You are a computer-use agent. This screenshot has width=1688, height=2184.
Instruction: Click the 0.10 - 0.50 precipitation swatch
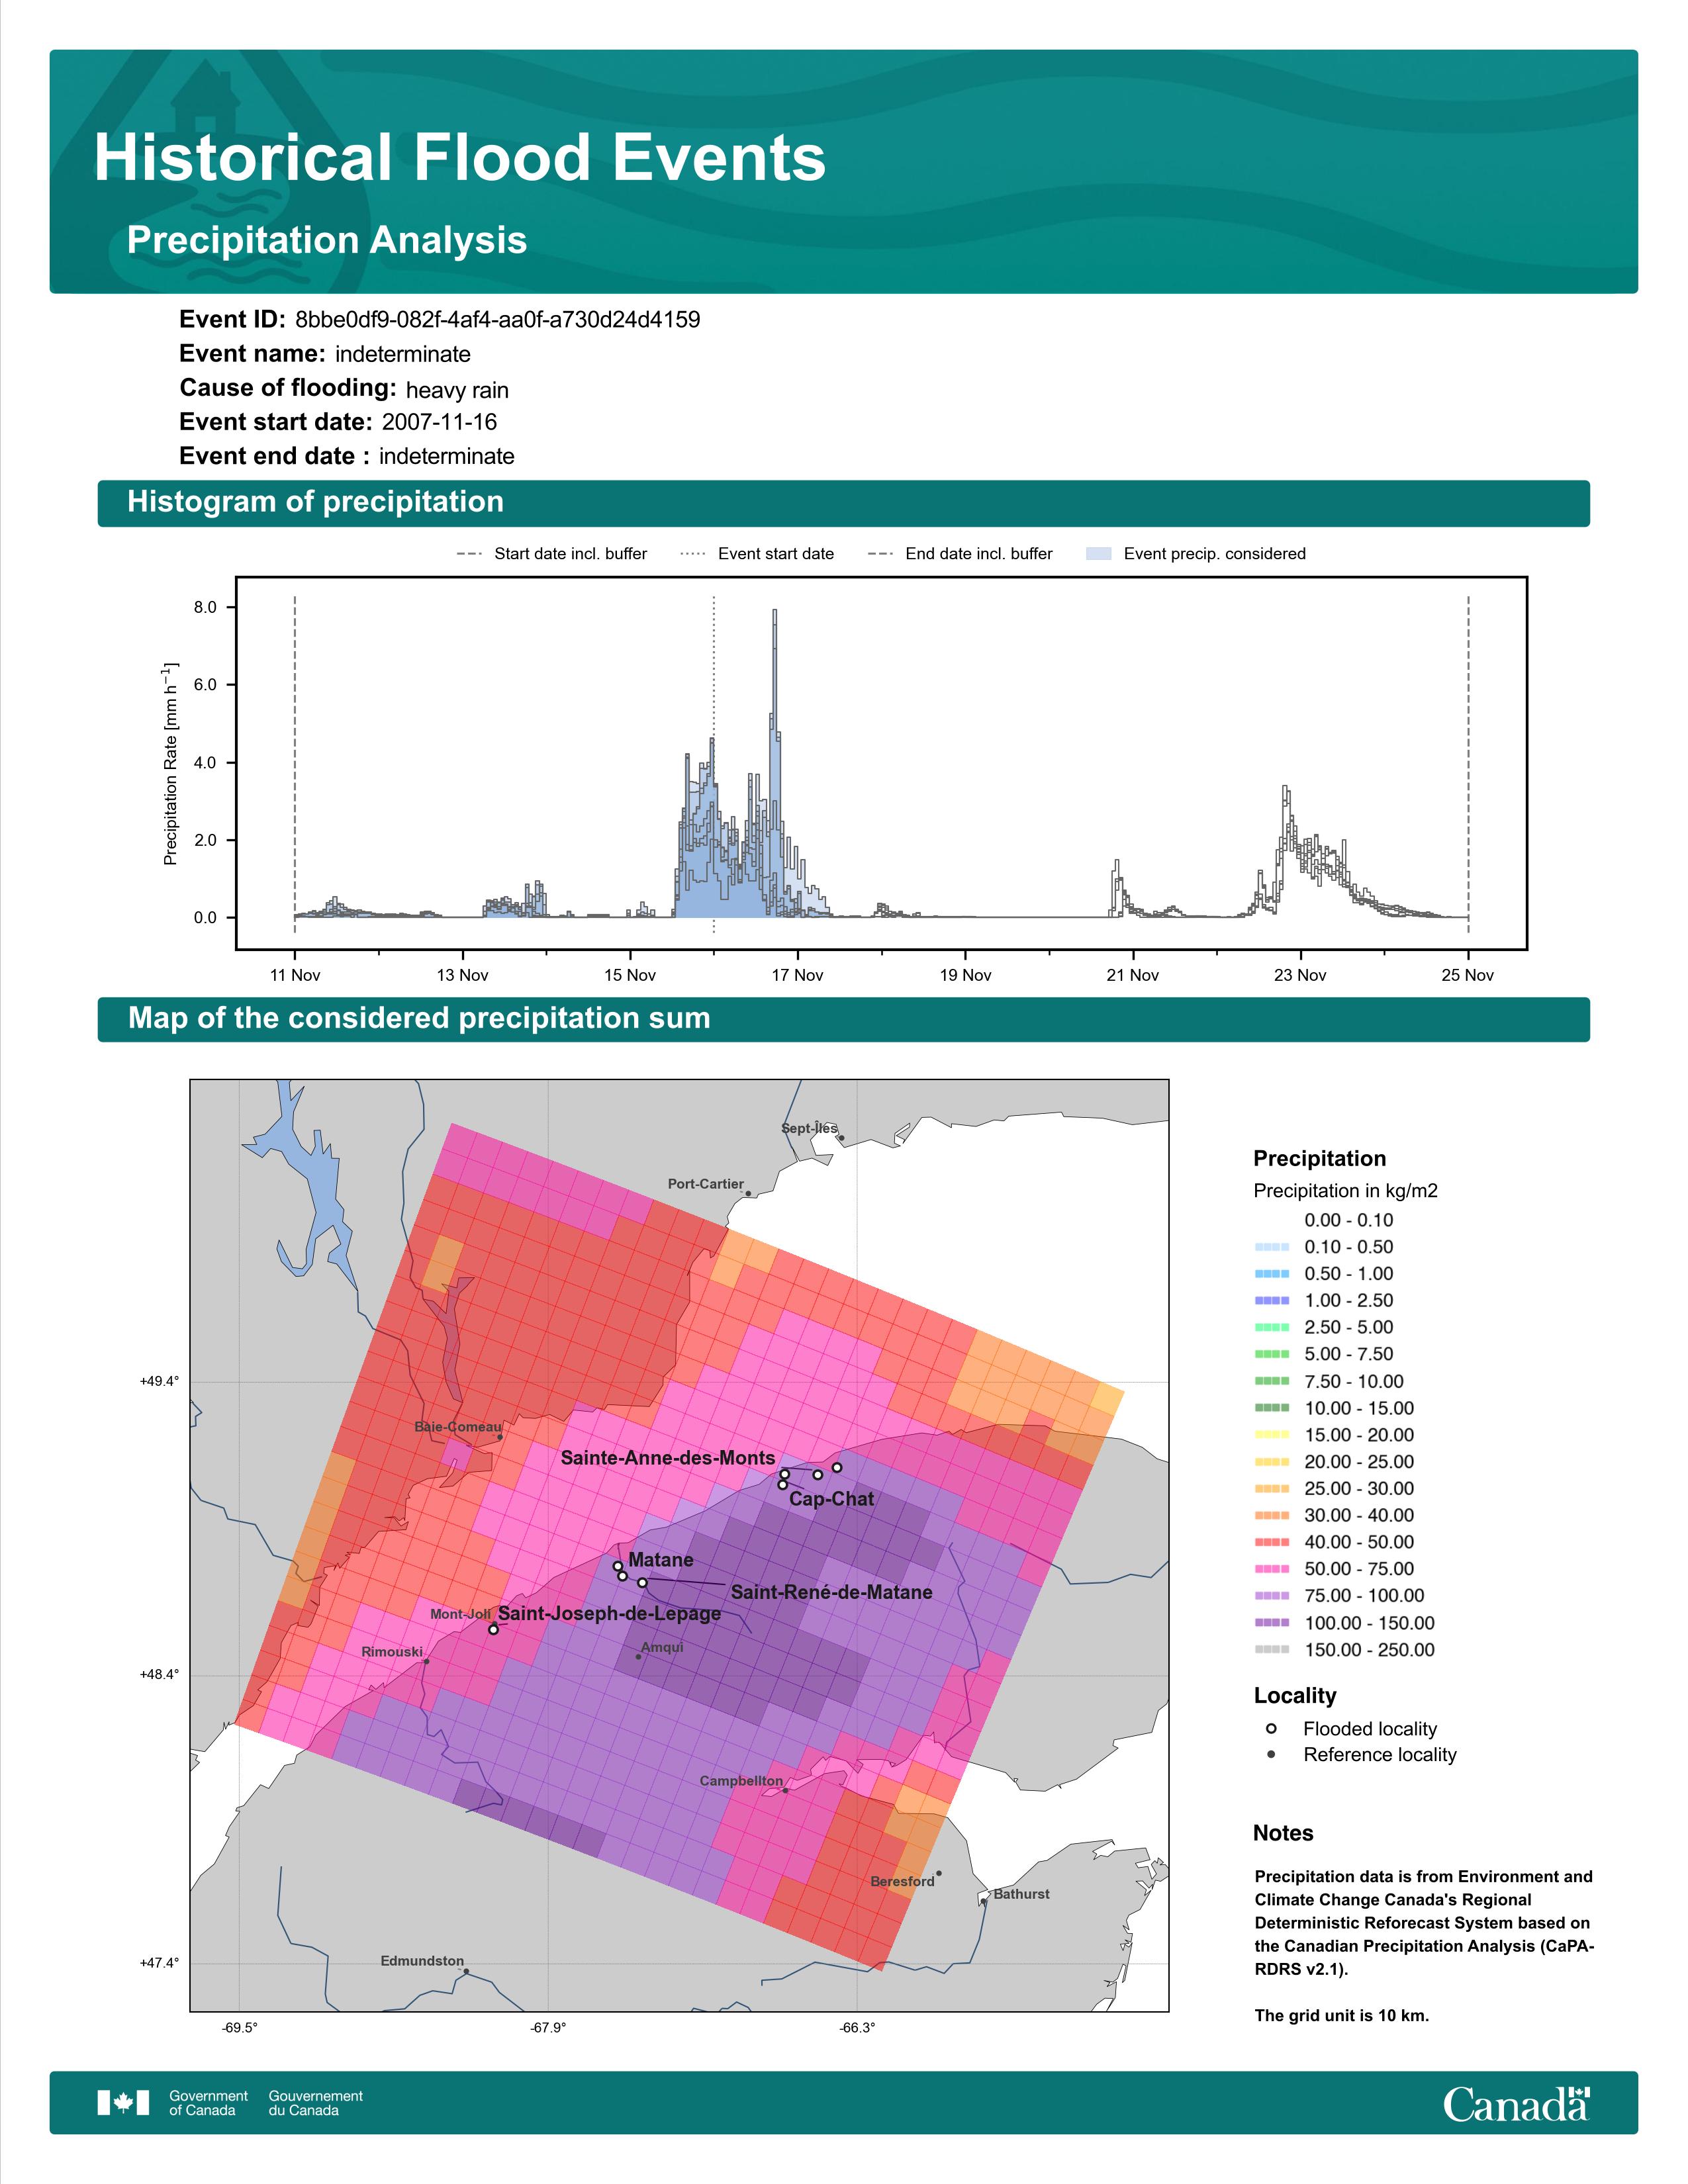coord(1271,1247)
